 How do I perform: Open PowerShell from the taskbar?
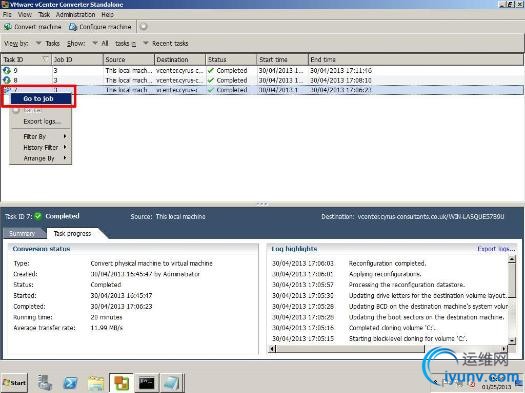pyautogui.click(x=70, y=383)
